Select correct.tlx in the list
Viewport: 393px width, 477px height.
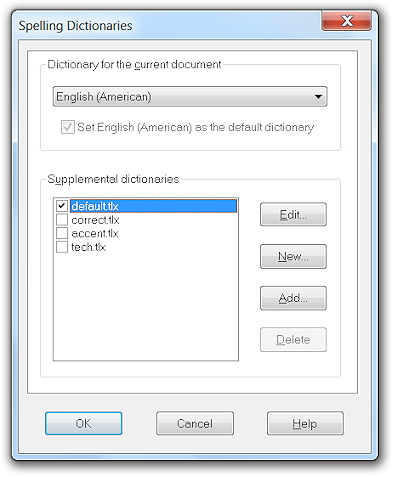coord(95,220)
